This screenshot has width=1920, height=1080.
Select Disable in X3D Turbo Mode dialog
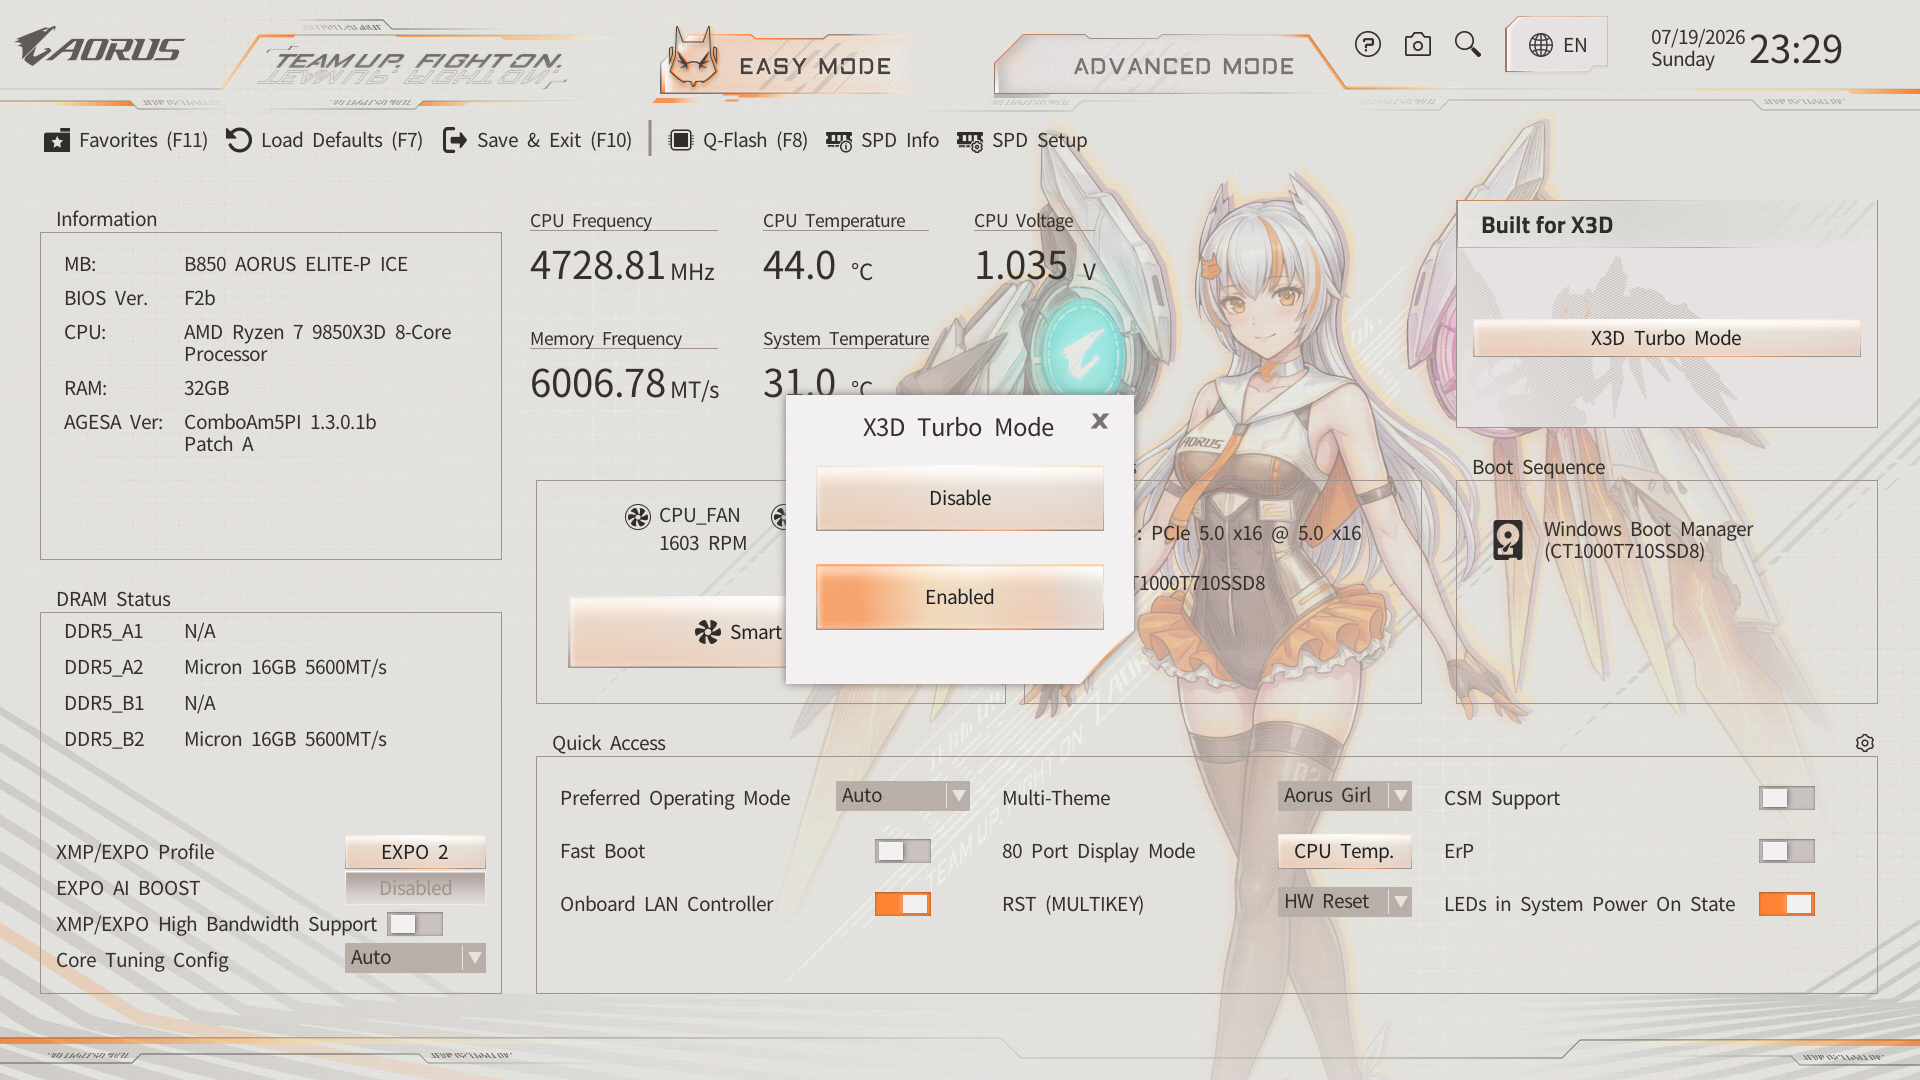pos(960,498)
